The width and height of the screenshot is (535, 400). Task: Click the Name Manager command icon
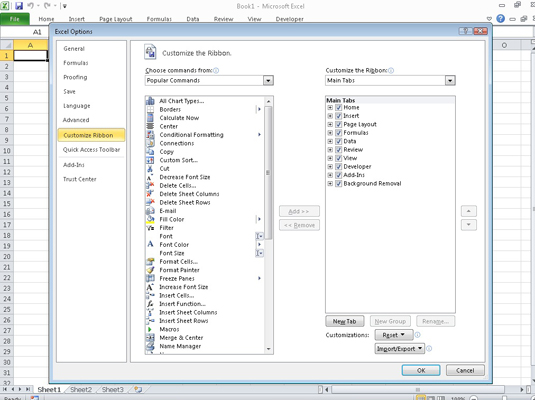coord(150,346)
